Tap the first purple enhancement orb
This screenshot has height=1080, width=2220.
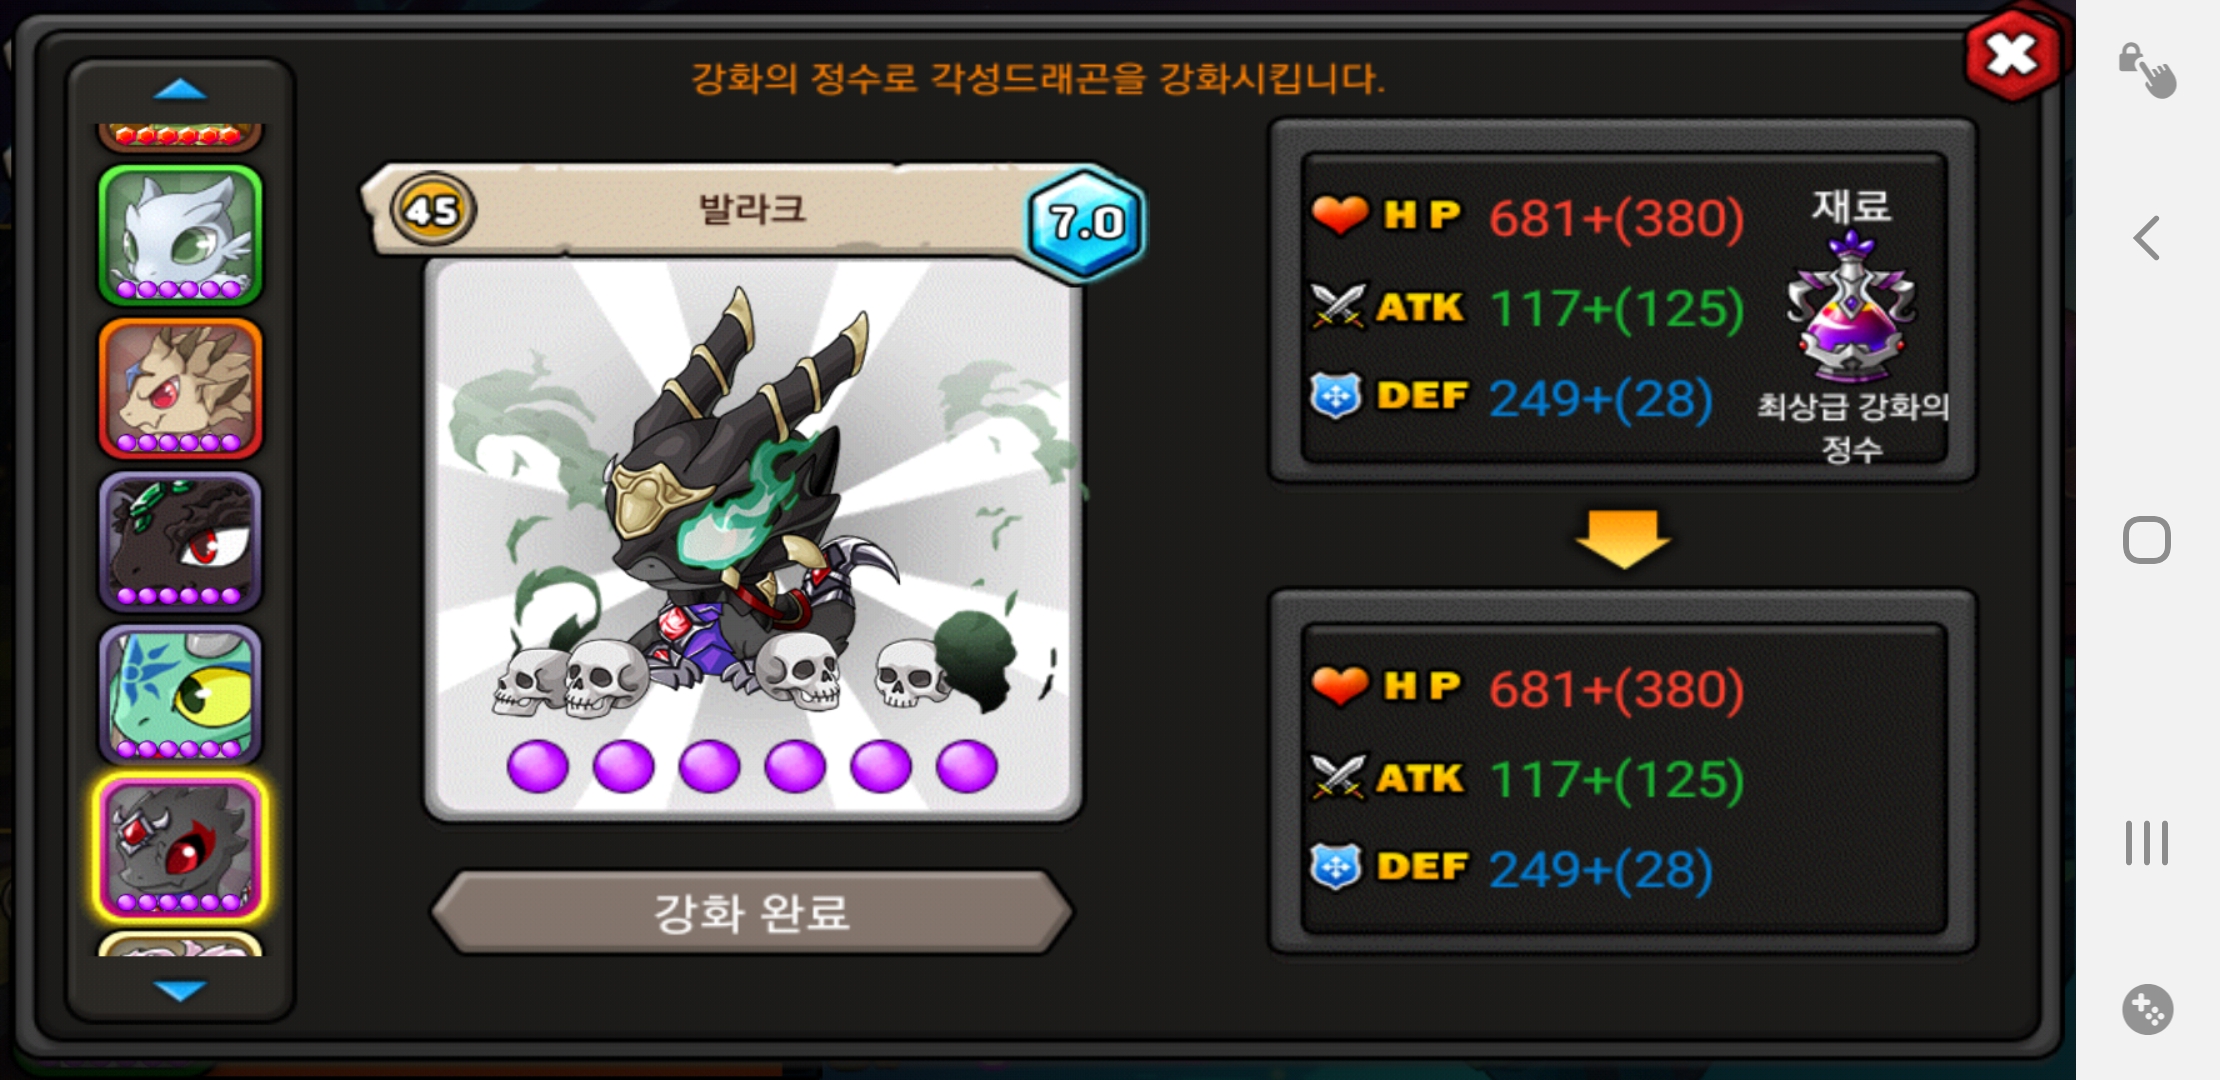[538, 767]
